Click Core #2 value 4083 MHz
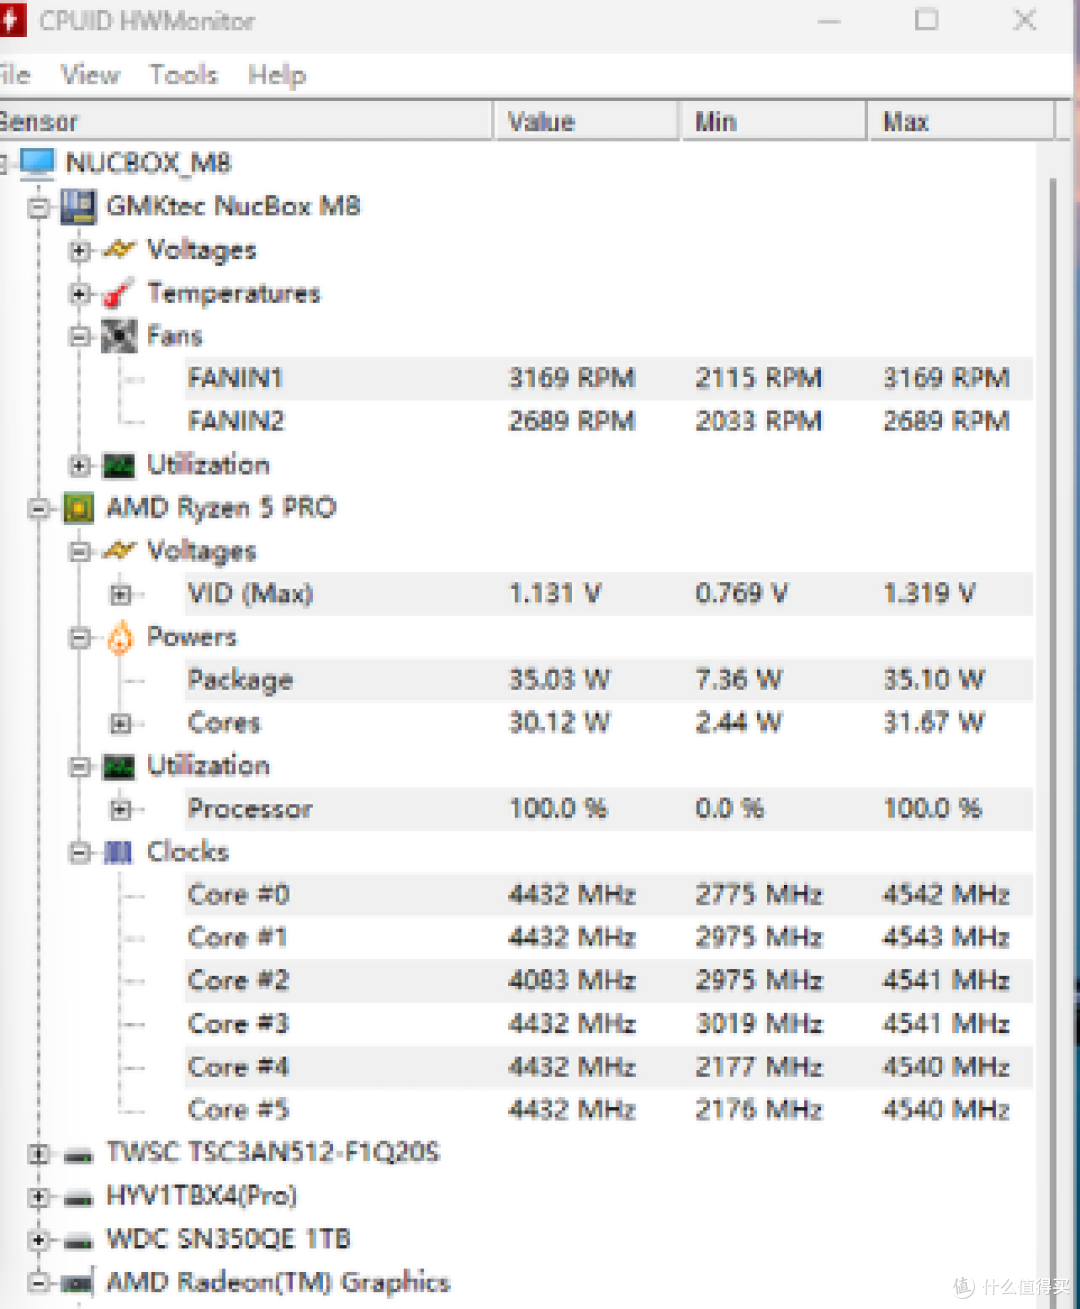The height and width of the screenshot is (1309, 1080). [x=571, y=981]
